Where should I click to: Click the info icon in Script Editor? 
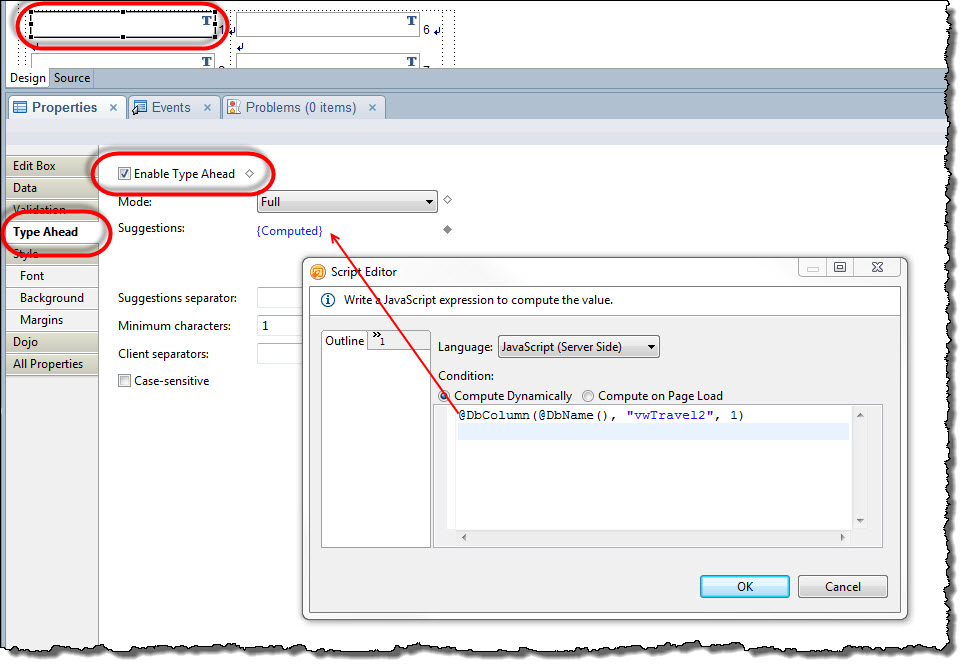(328, 300)
